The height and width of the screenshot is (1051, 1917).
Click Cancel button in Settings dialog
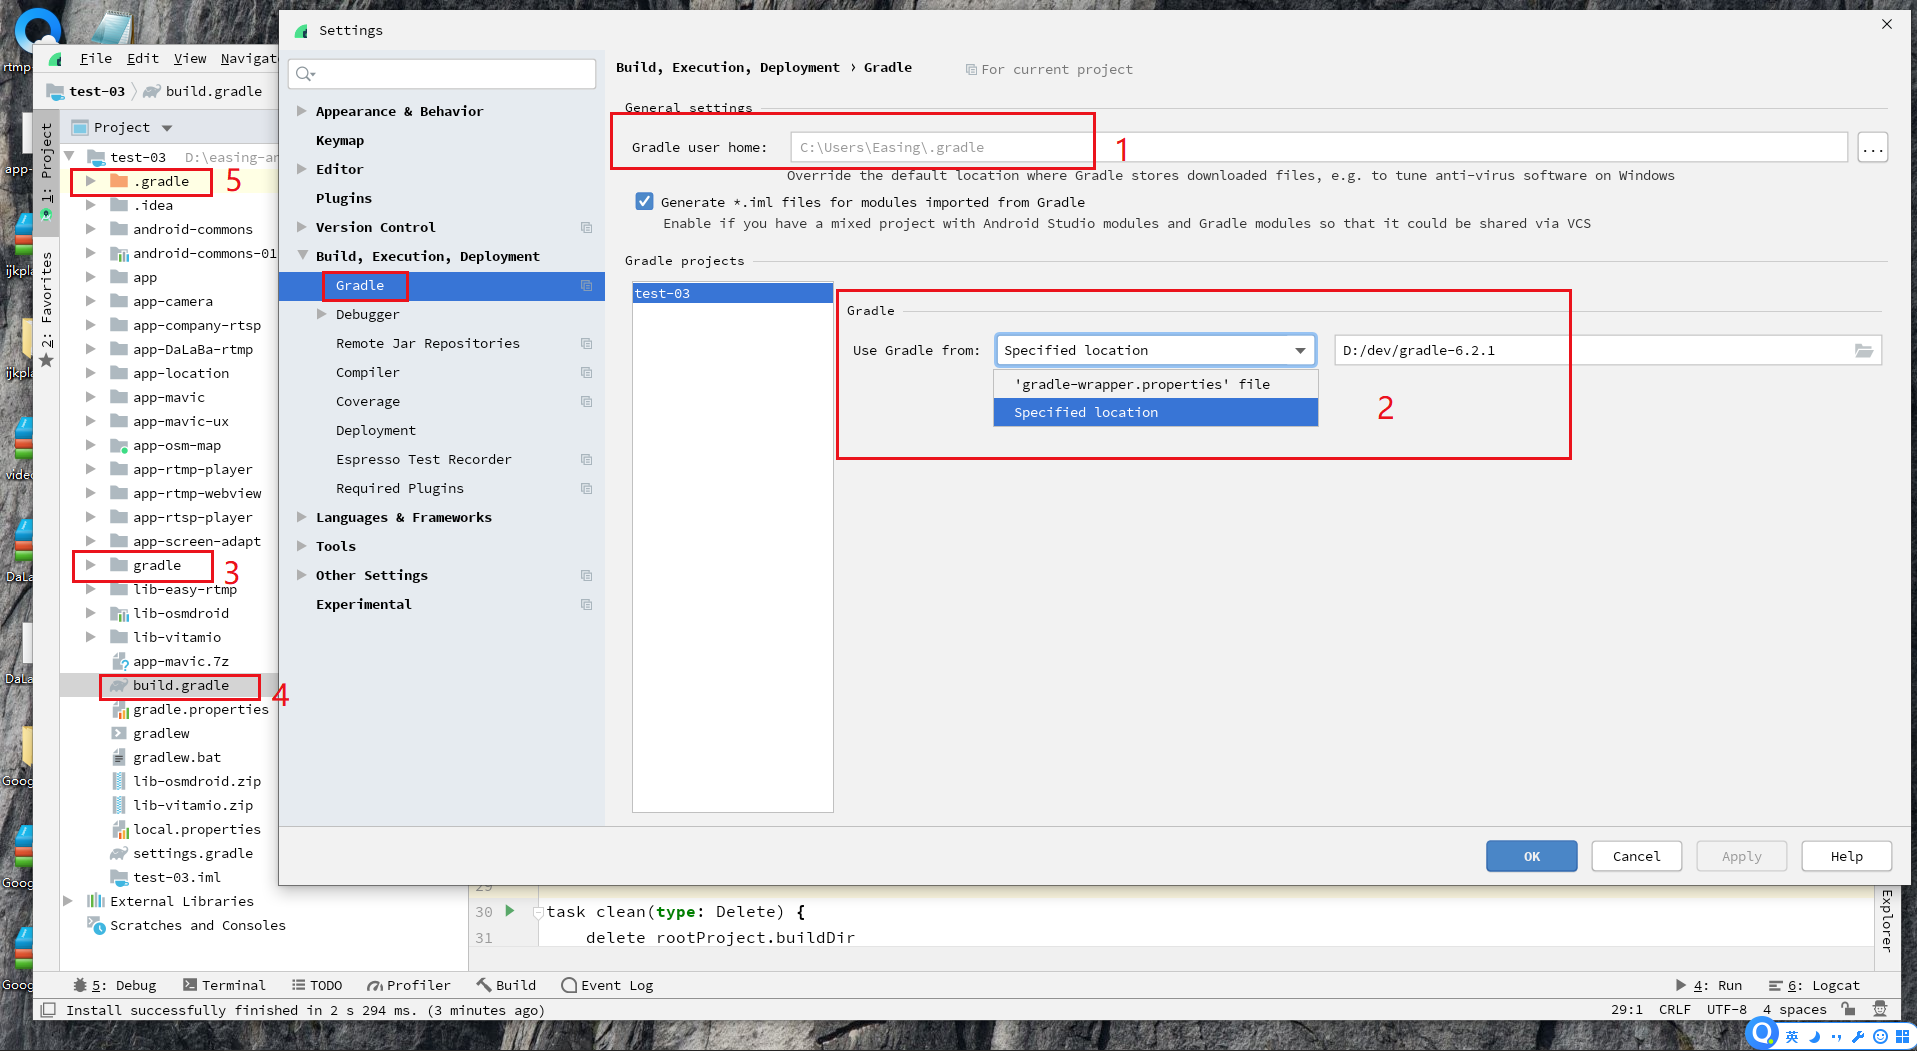point(1636,856)
